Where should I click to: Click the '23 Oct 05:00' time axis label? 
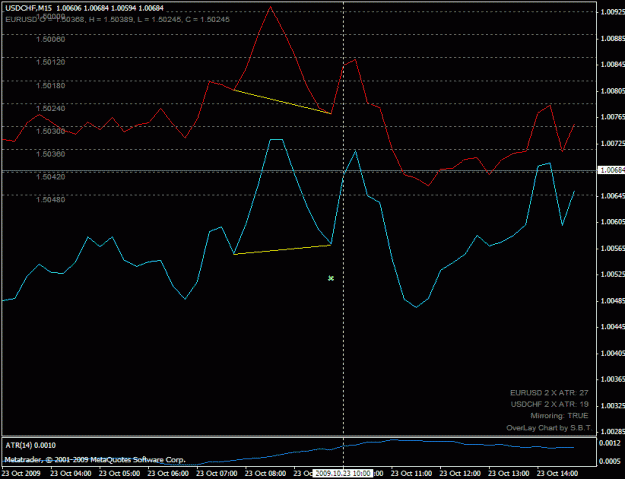pyautogui.click(x=120, y=473)
